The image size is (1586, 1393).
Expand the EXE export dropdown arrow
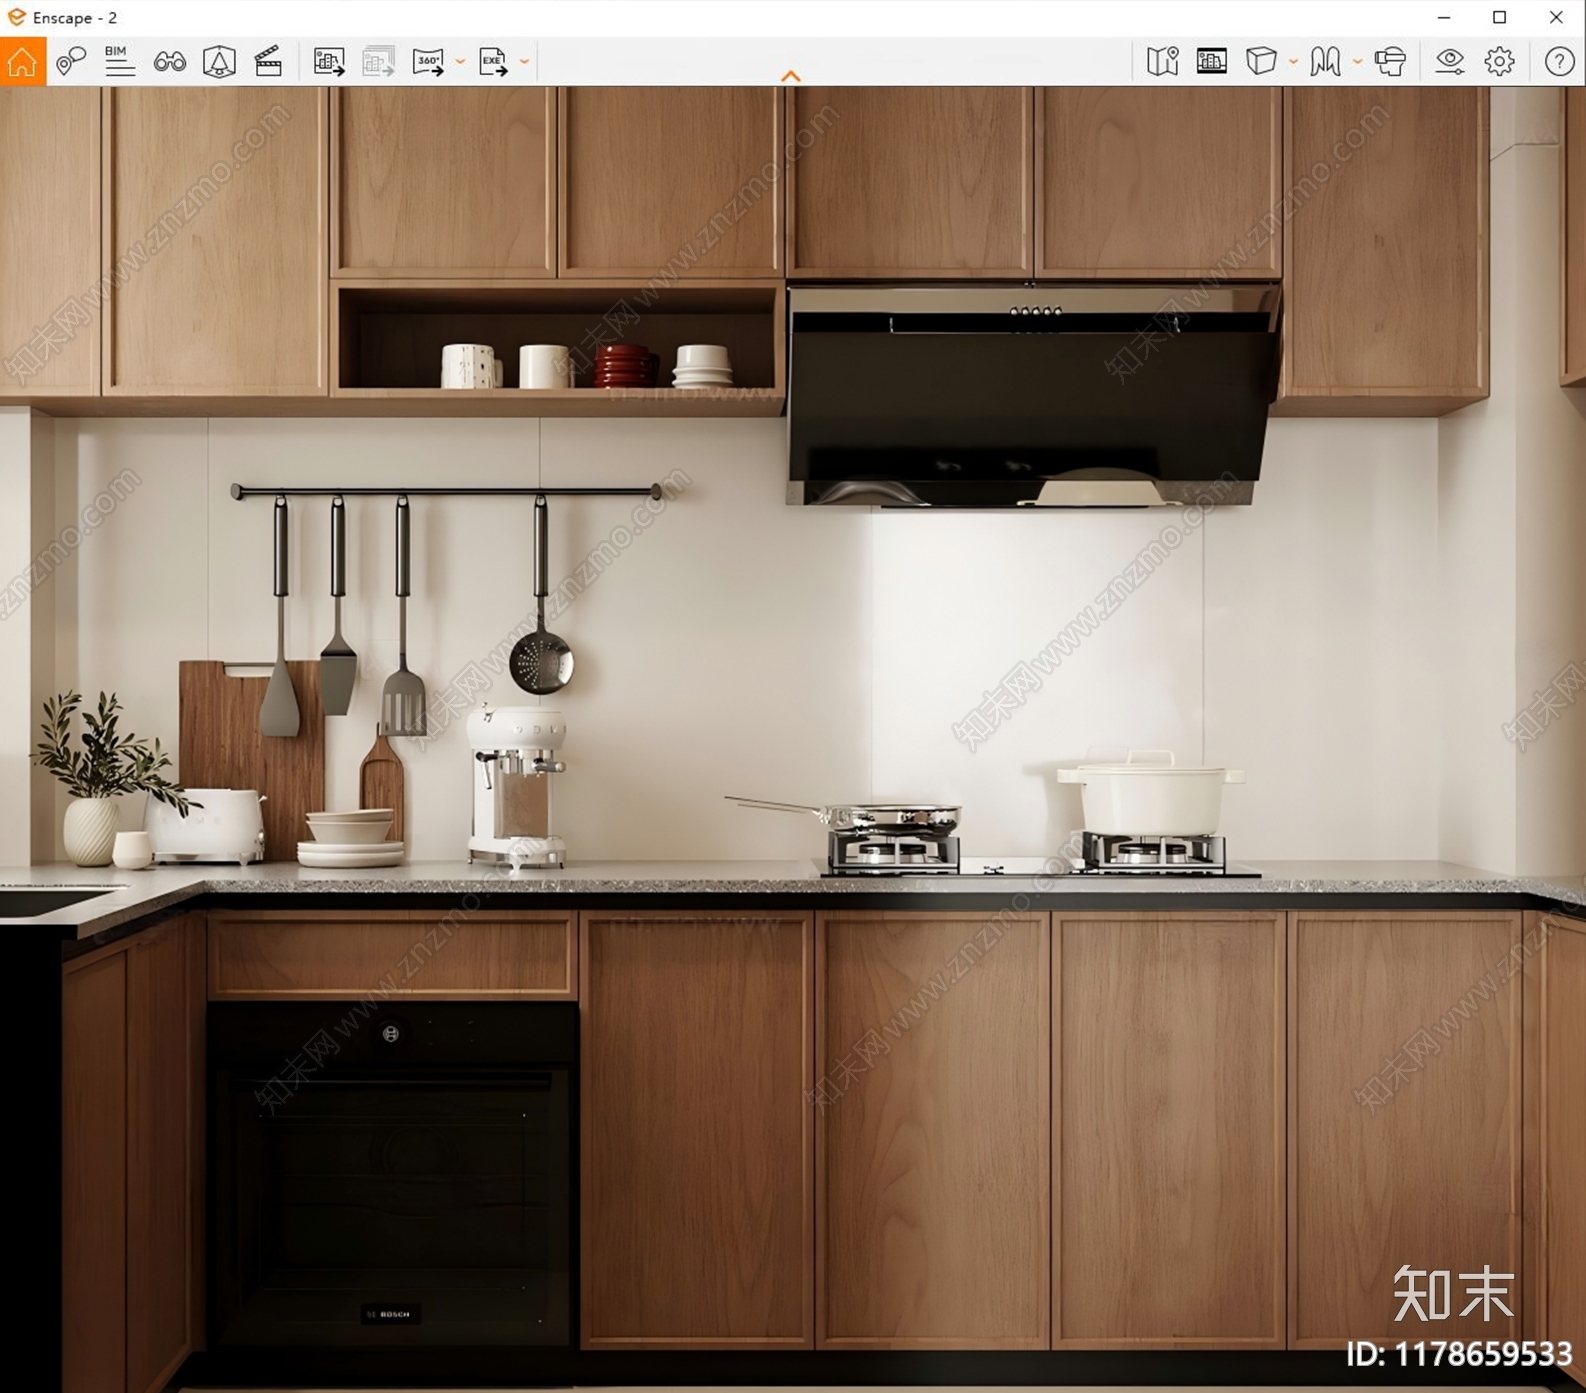pyautogui.click(x=524, y=62)
